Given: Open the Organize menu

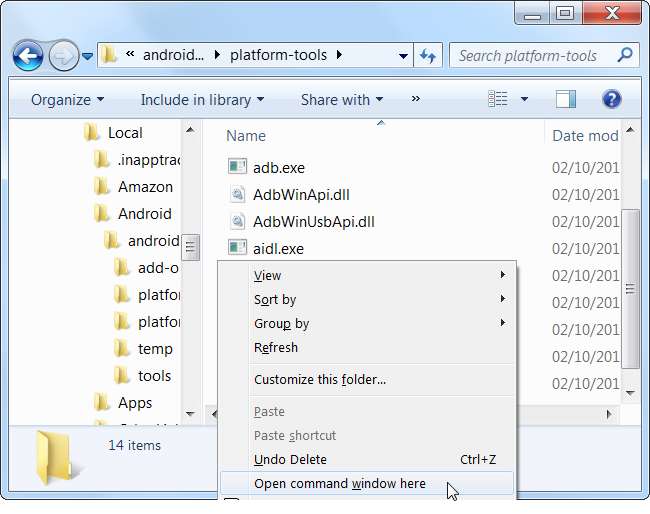Looking at the screenshot, I should point(67,100).
